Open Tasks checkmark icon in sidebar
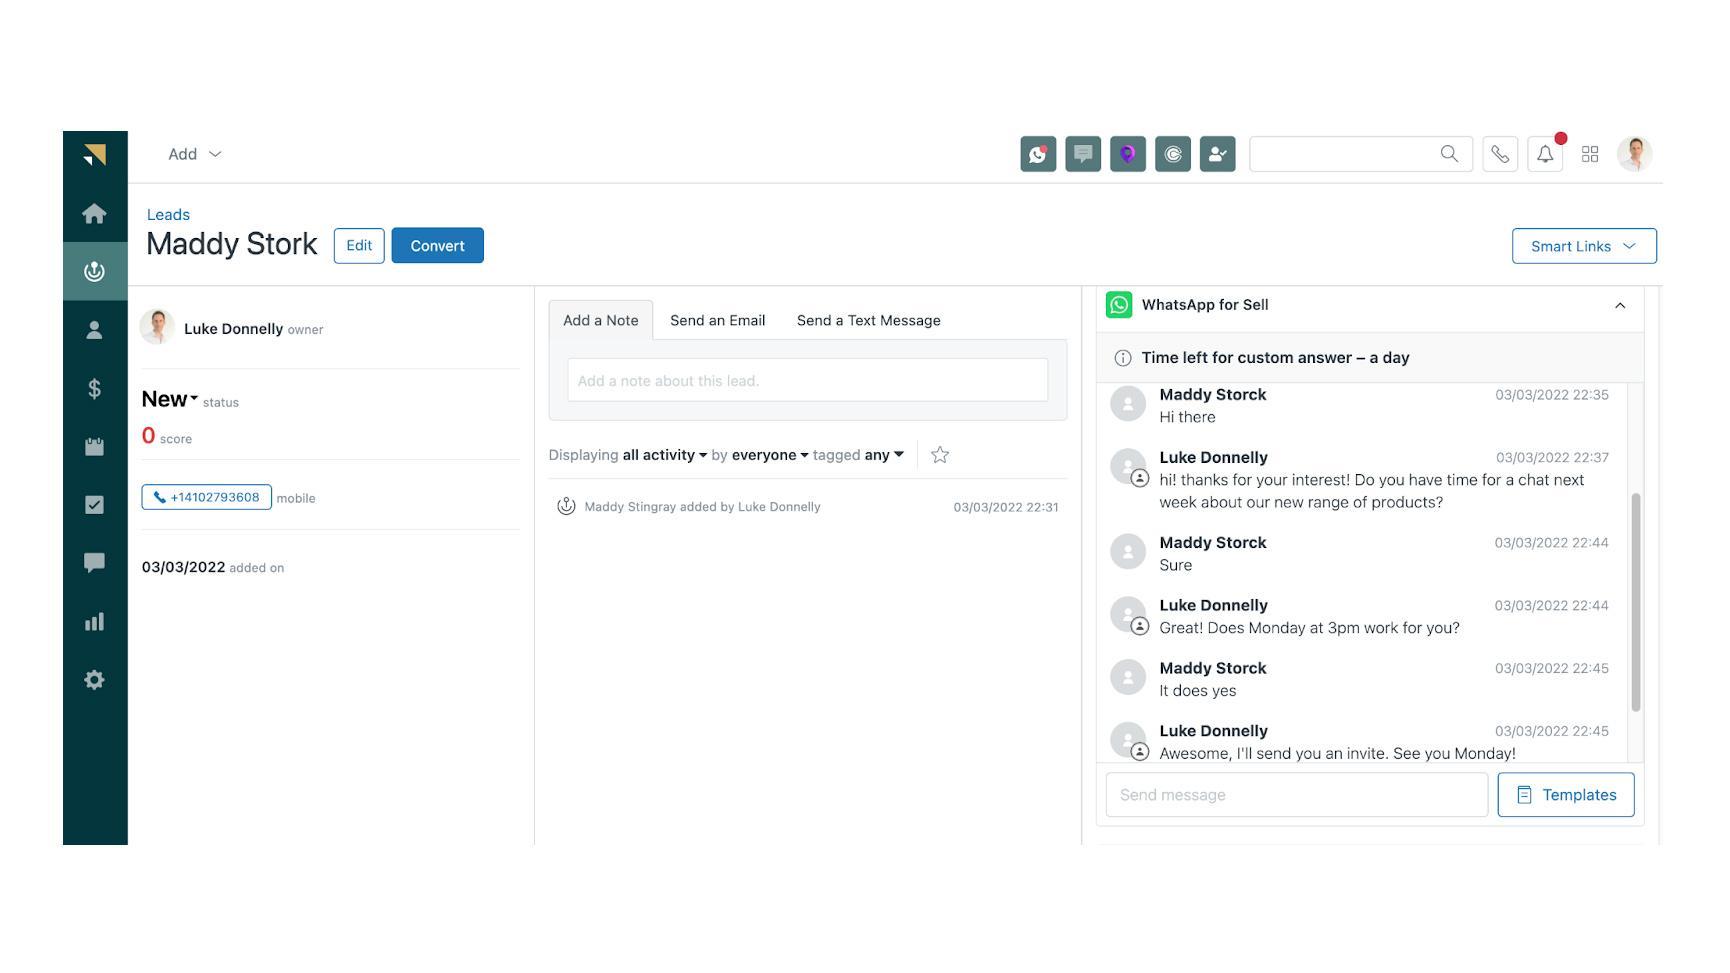This screenshot has width=1730, height=973. point(94,505)
